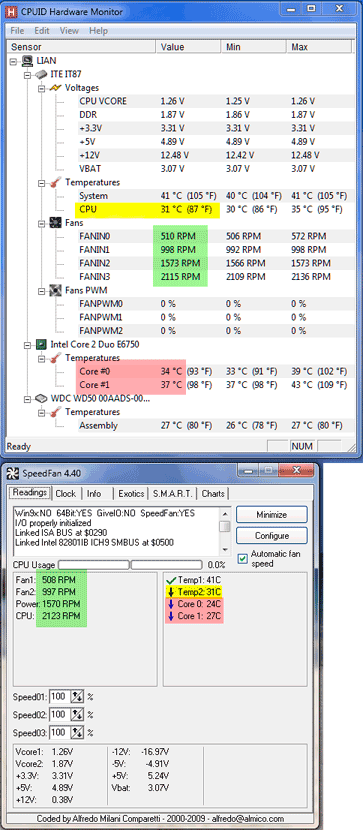Collapse the Fans PWM tree node
The width and height of the screenshot is (363, 830).
42,291
